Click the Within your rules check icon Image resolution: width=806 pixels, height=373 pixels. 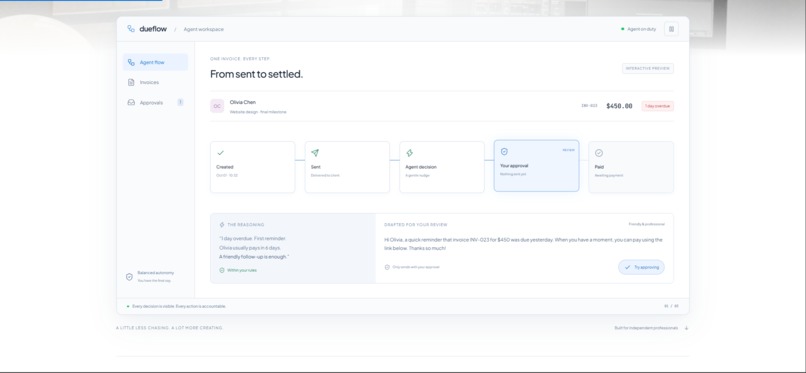pyautogui.click(x=222, y=270)
